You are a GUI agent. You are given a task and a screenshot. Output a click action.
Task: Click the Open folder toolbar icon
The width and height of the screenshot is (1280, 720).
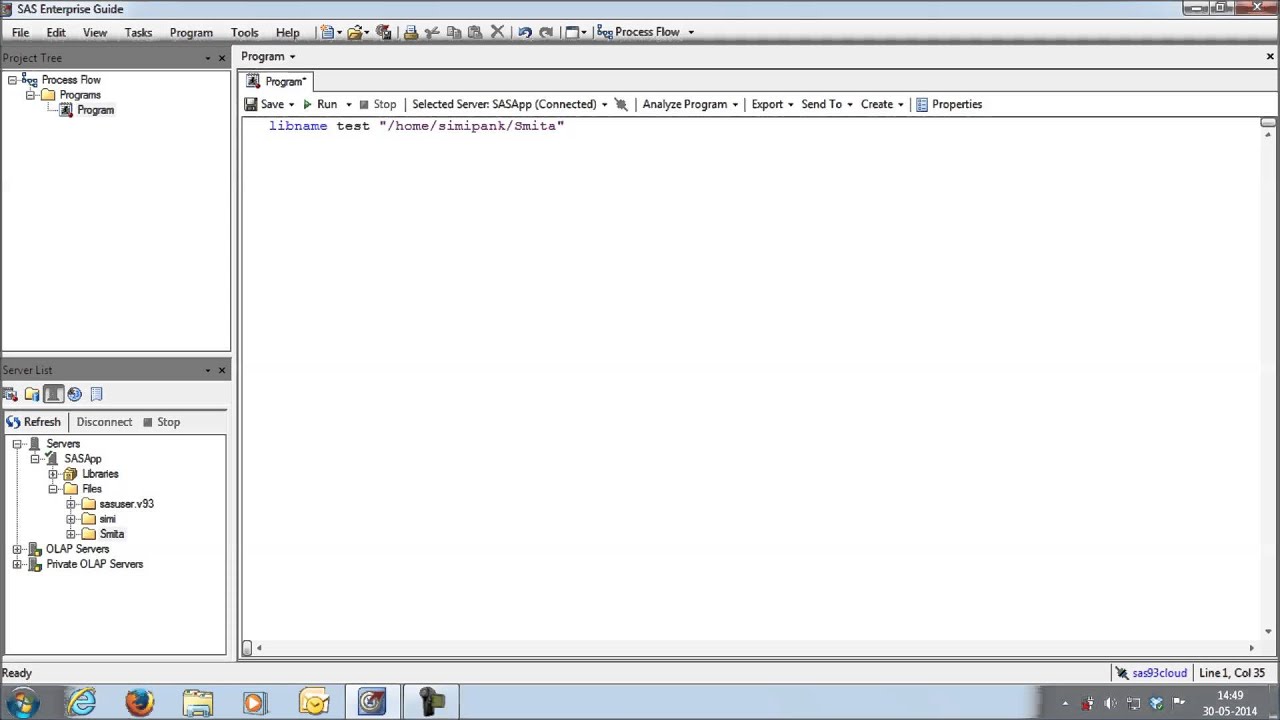click(354, 32)
